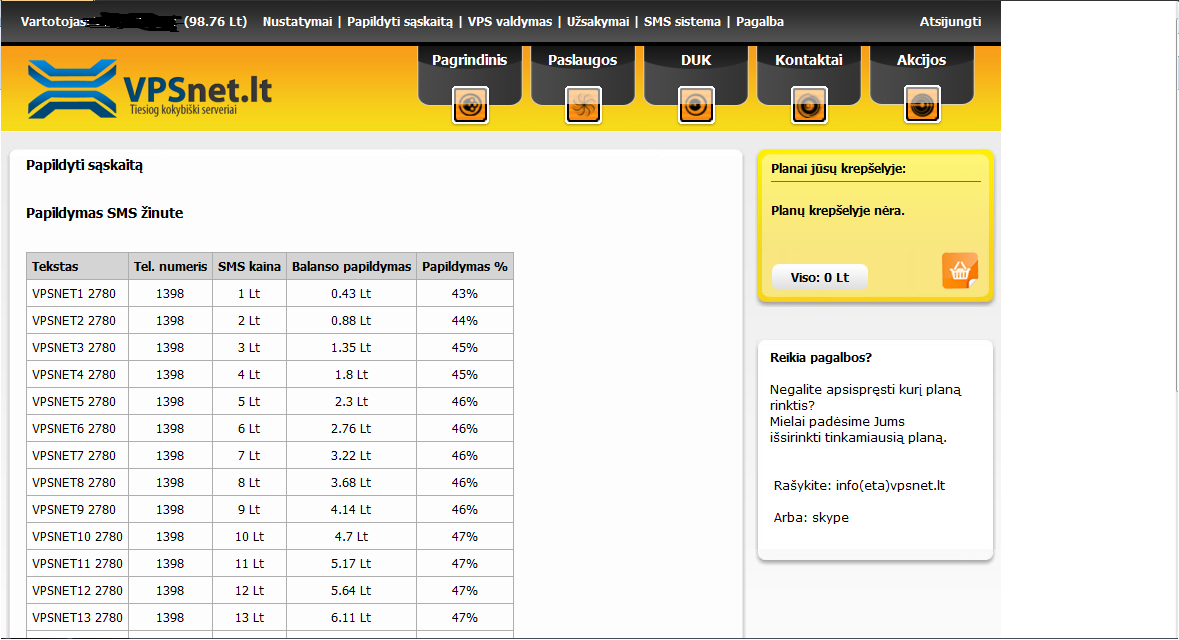Click the Tel. numeris column header
Viewport: 1179px width, 640px height.
(171, 266)
